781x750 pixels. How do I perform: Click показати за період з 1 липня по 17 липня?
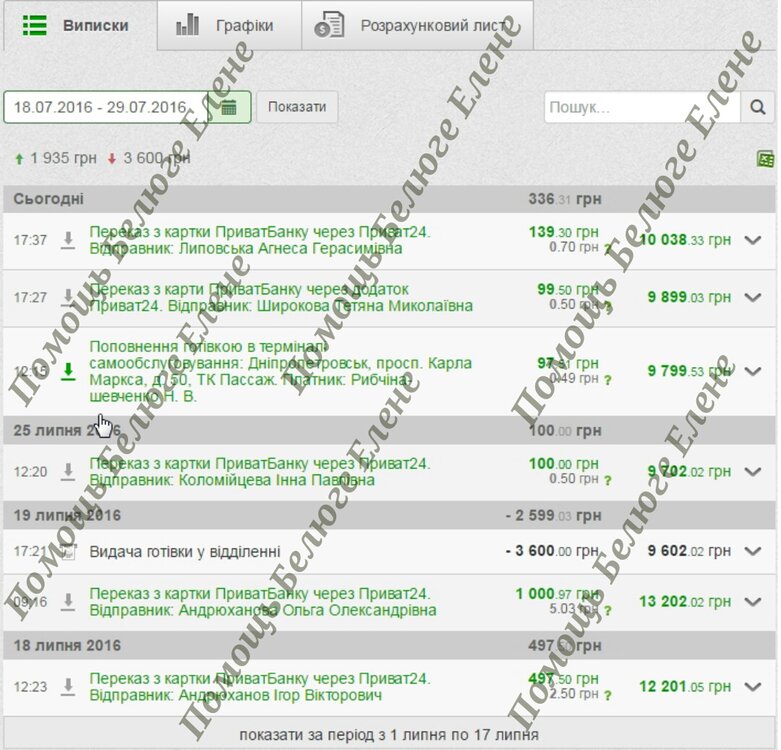pos(389,735)
